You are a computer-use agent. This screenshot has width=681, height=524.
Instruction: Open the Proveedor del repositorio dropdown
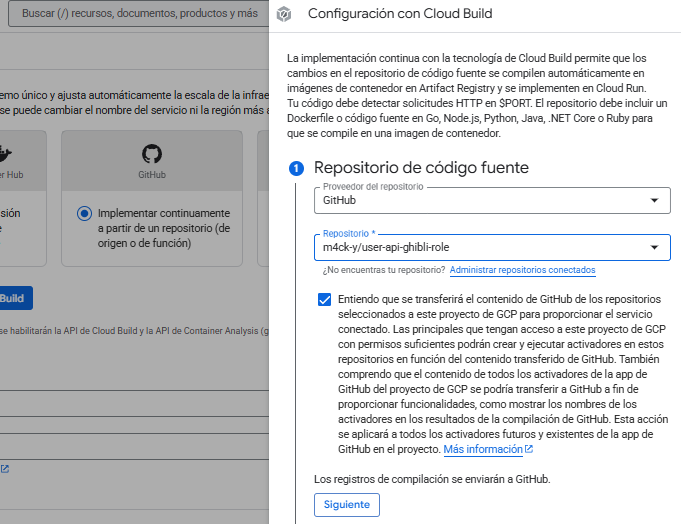[x=492, y=200]
